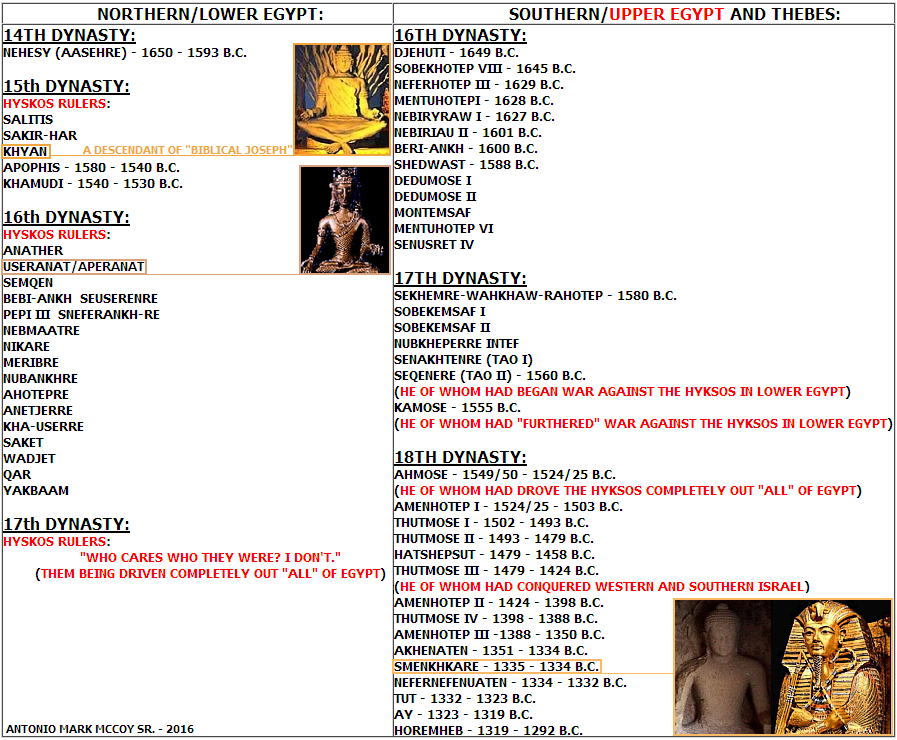Click the ANTONIO MARK MCCOY SR. - 2016 credit
This screenshot has width=897, height=740.
tap(100, 729)
